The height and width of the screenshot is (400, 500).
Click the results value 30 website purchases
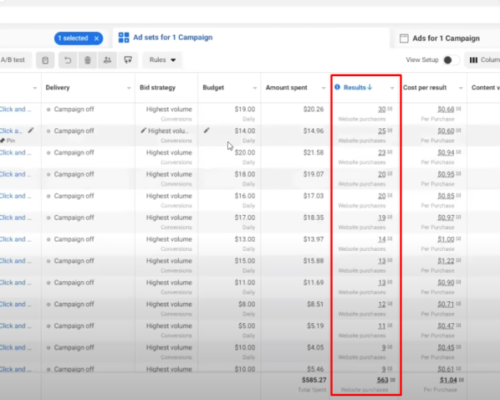pos(382,109)
